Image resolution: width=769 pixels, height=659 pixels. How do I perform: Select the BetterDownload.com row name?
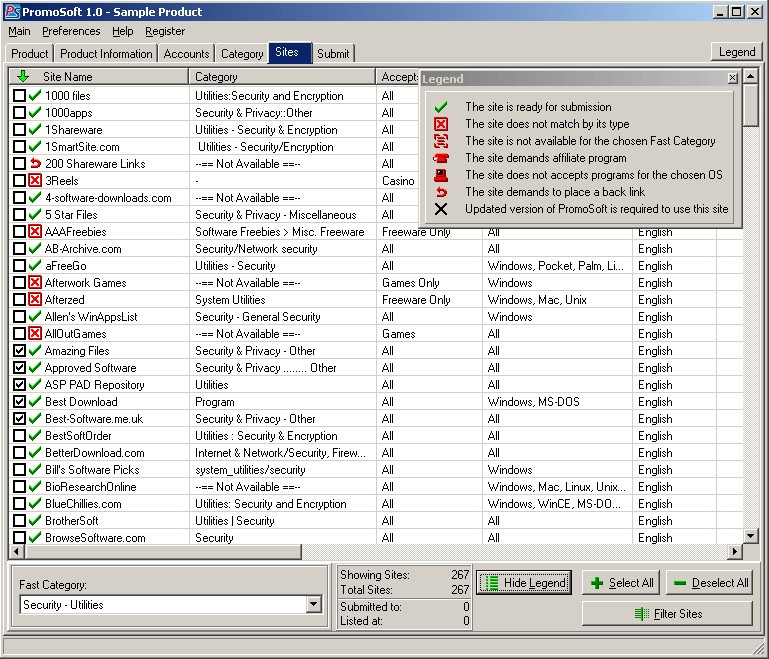95,453
